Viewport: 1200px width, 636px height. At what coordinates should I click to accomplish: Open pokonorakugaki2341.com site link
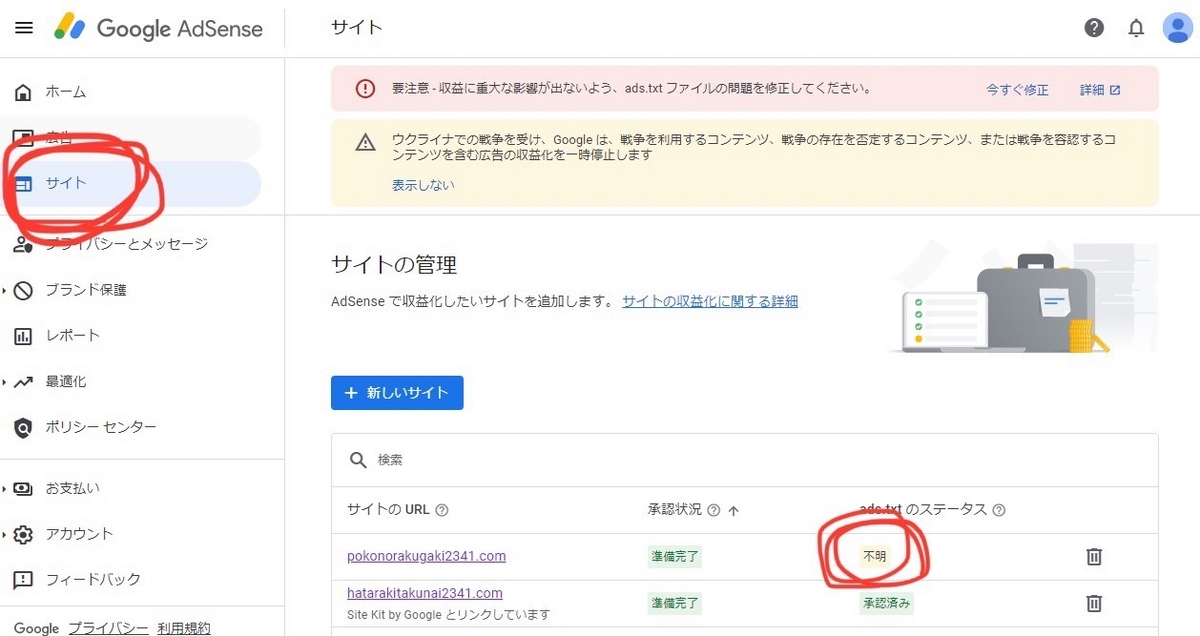click(426, 556)
